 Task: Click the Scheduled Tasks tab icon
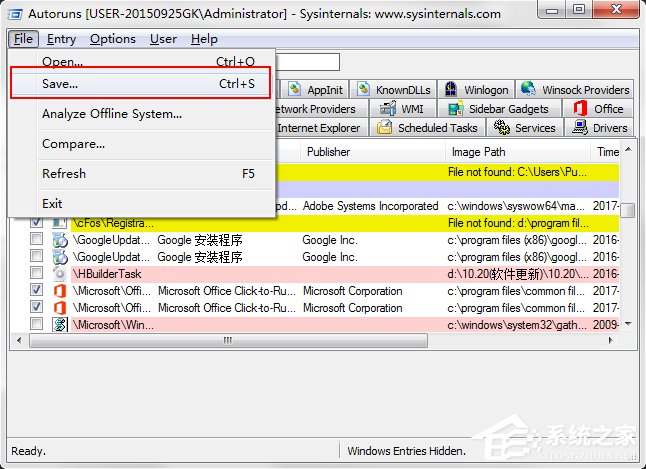pos(386,128)
